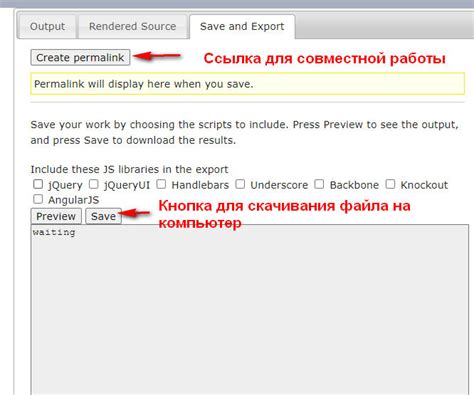Switch to the Output tab
474x395 pixels.
point(47,26)
